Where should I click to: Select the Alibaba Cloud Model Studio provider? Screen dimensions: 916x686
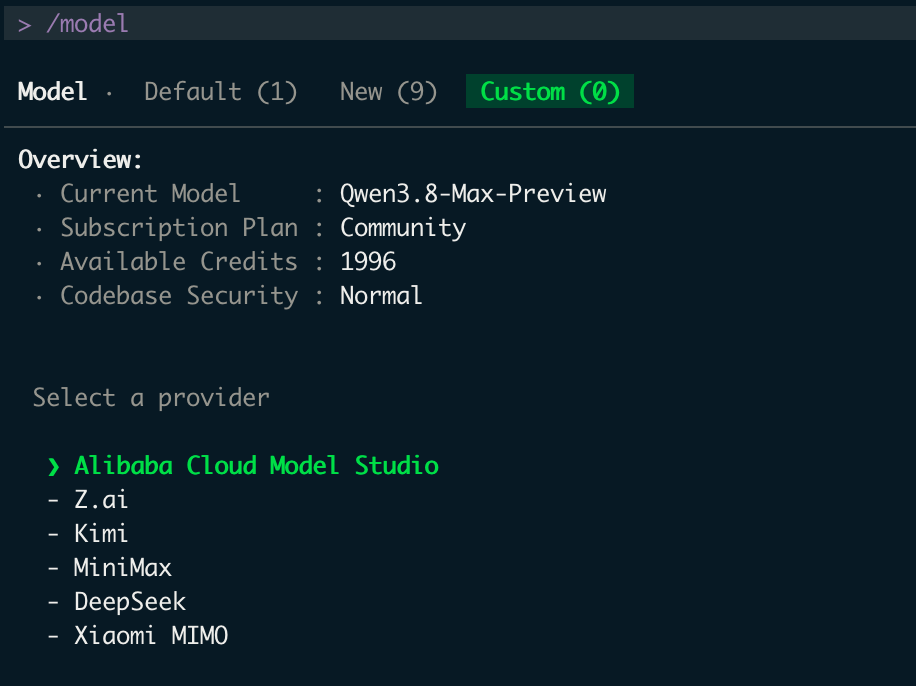pyautogui.click(x=256, y=466)
